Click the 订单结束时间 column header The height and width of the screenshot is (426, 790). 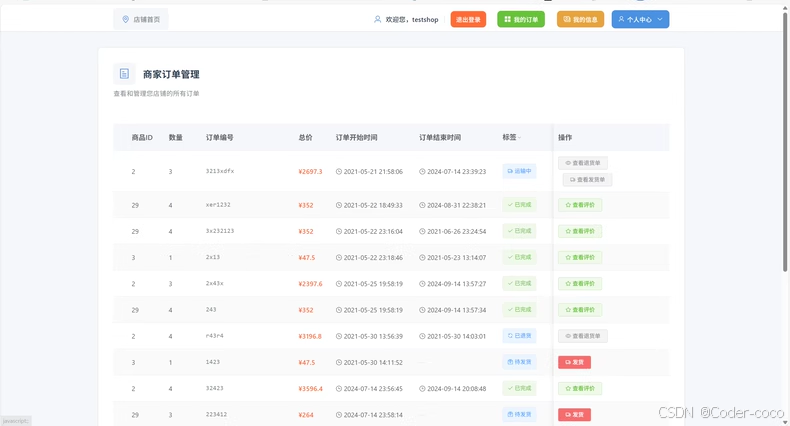pos(440,137)
